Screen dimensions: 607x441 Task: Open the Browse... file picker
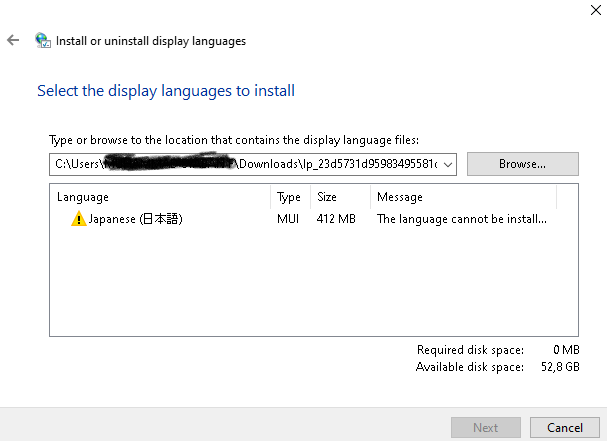point(523,164)
